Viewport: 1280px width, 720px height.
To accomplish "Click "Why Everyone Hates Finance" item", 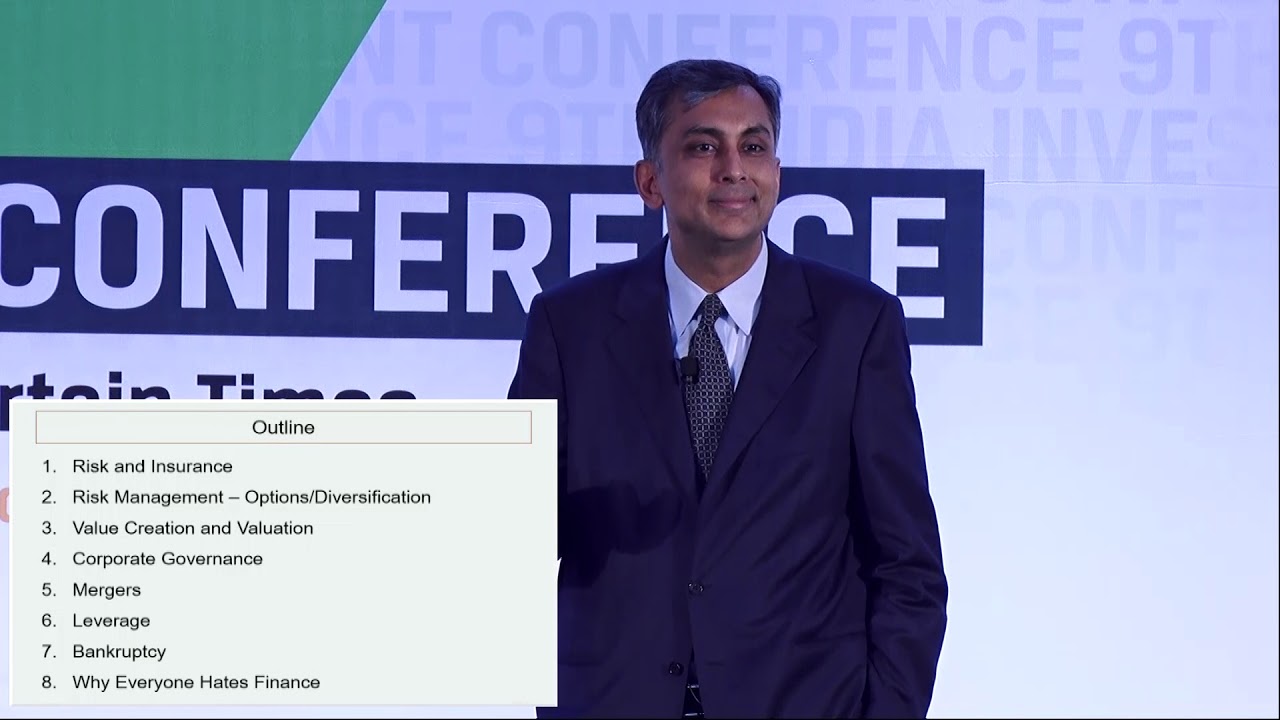I will (196, 683).
